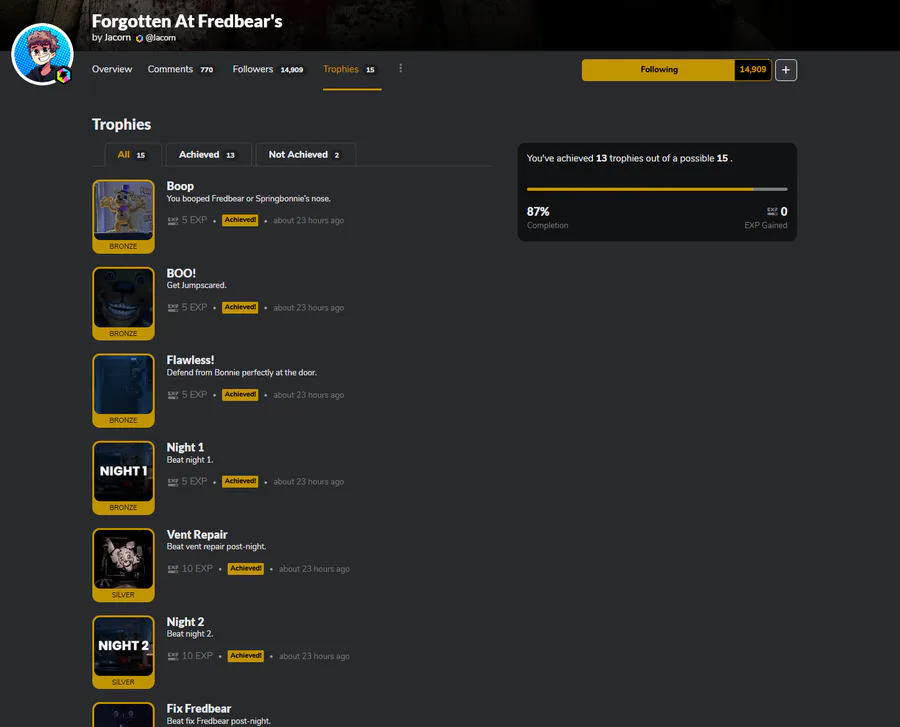Image resolution: width=900 pixels, height=727 pixels.
Task: Click the 14,909 follower count button
Action: [752, 70]
